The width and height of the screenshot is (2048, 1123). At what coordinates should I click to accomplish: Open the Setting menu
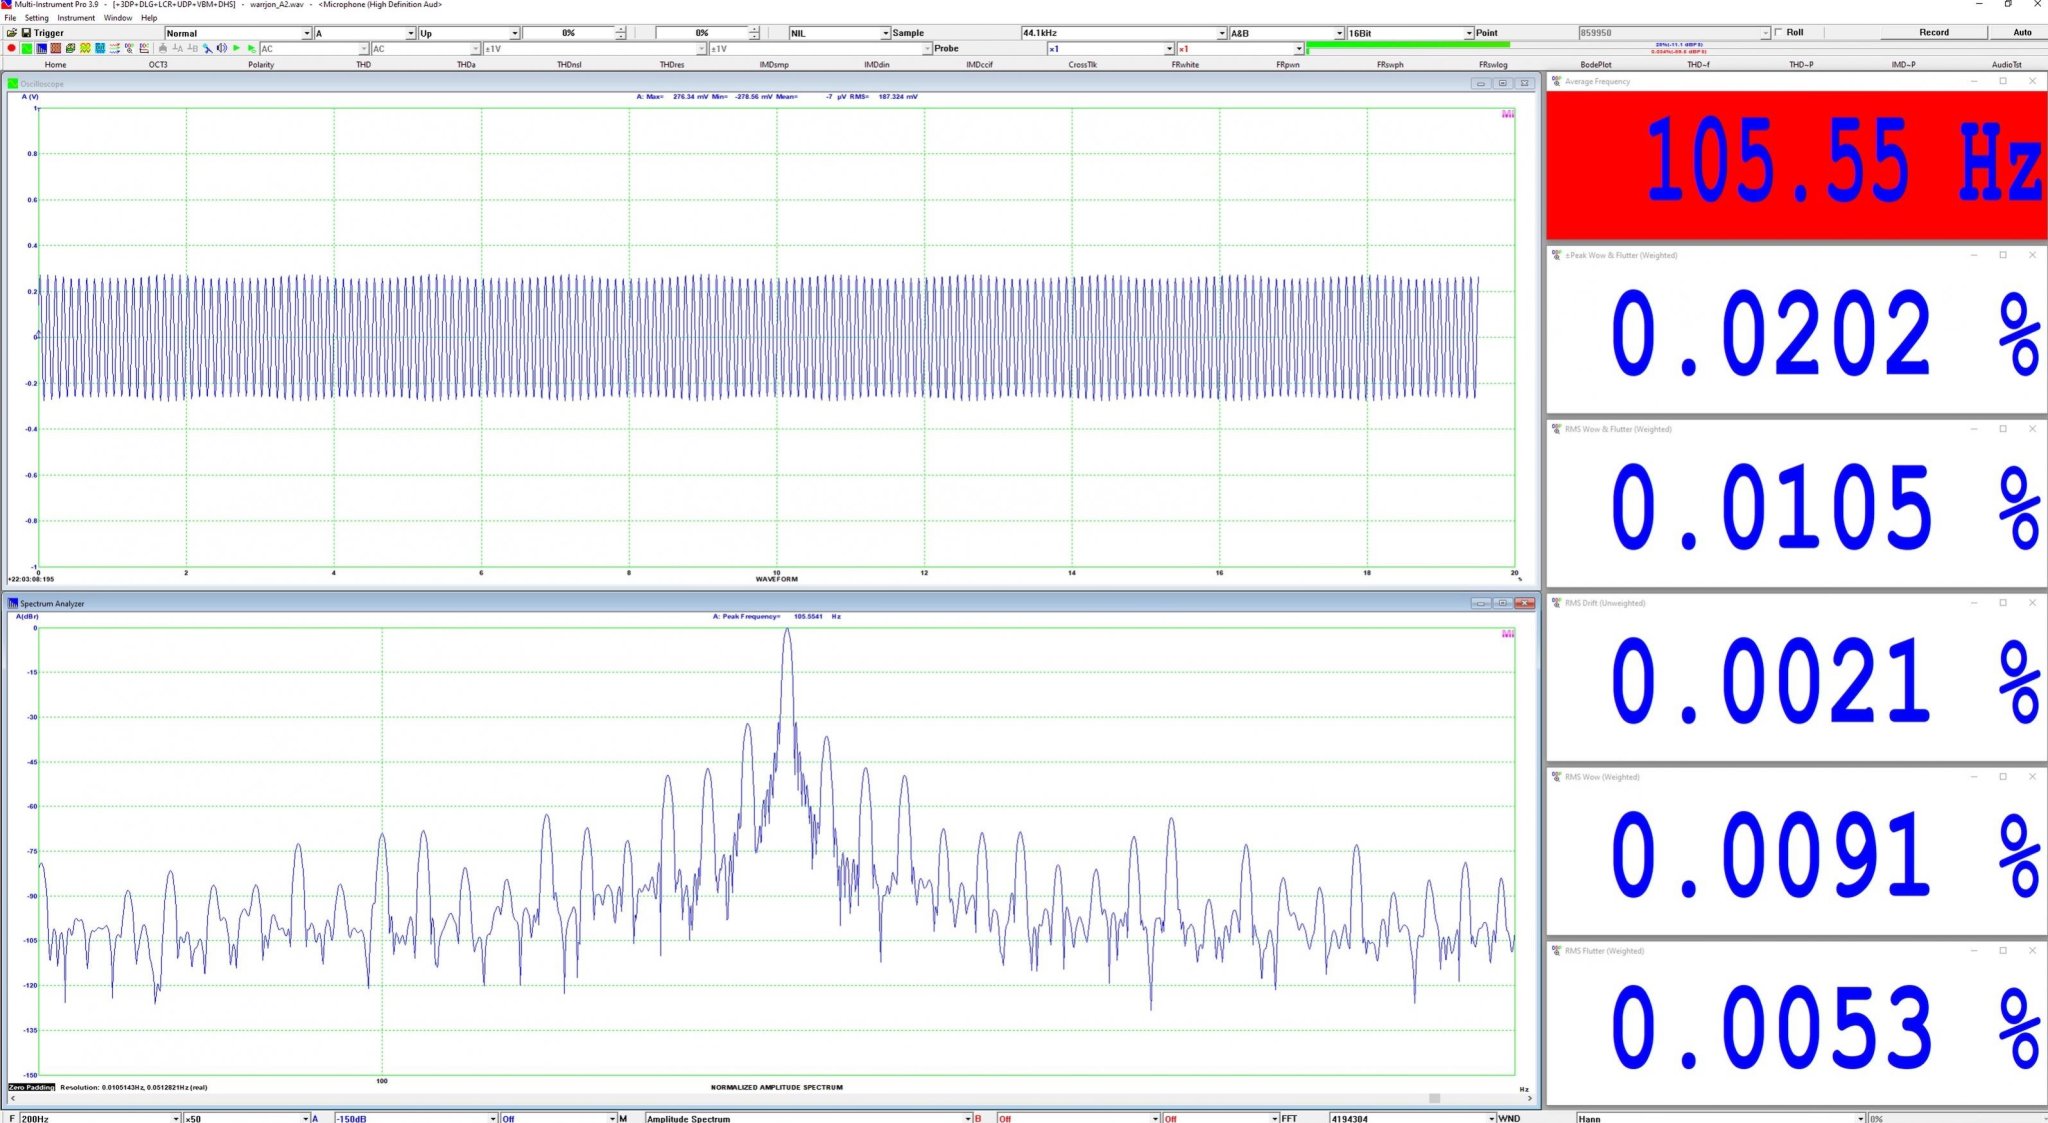pyautogui.click(x=36, y=18)
